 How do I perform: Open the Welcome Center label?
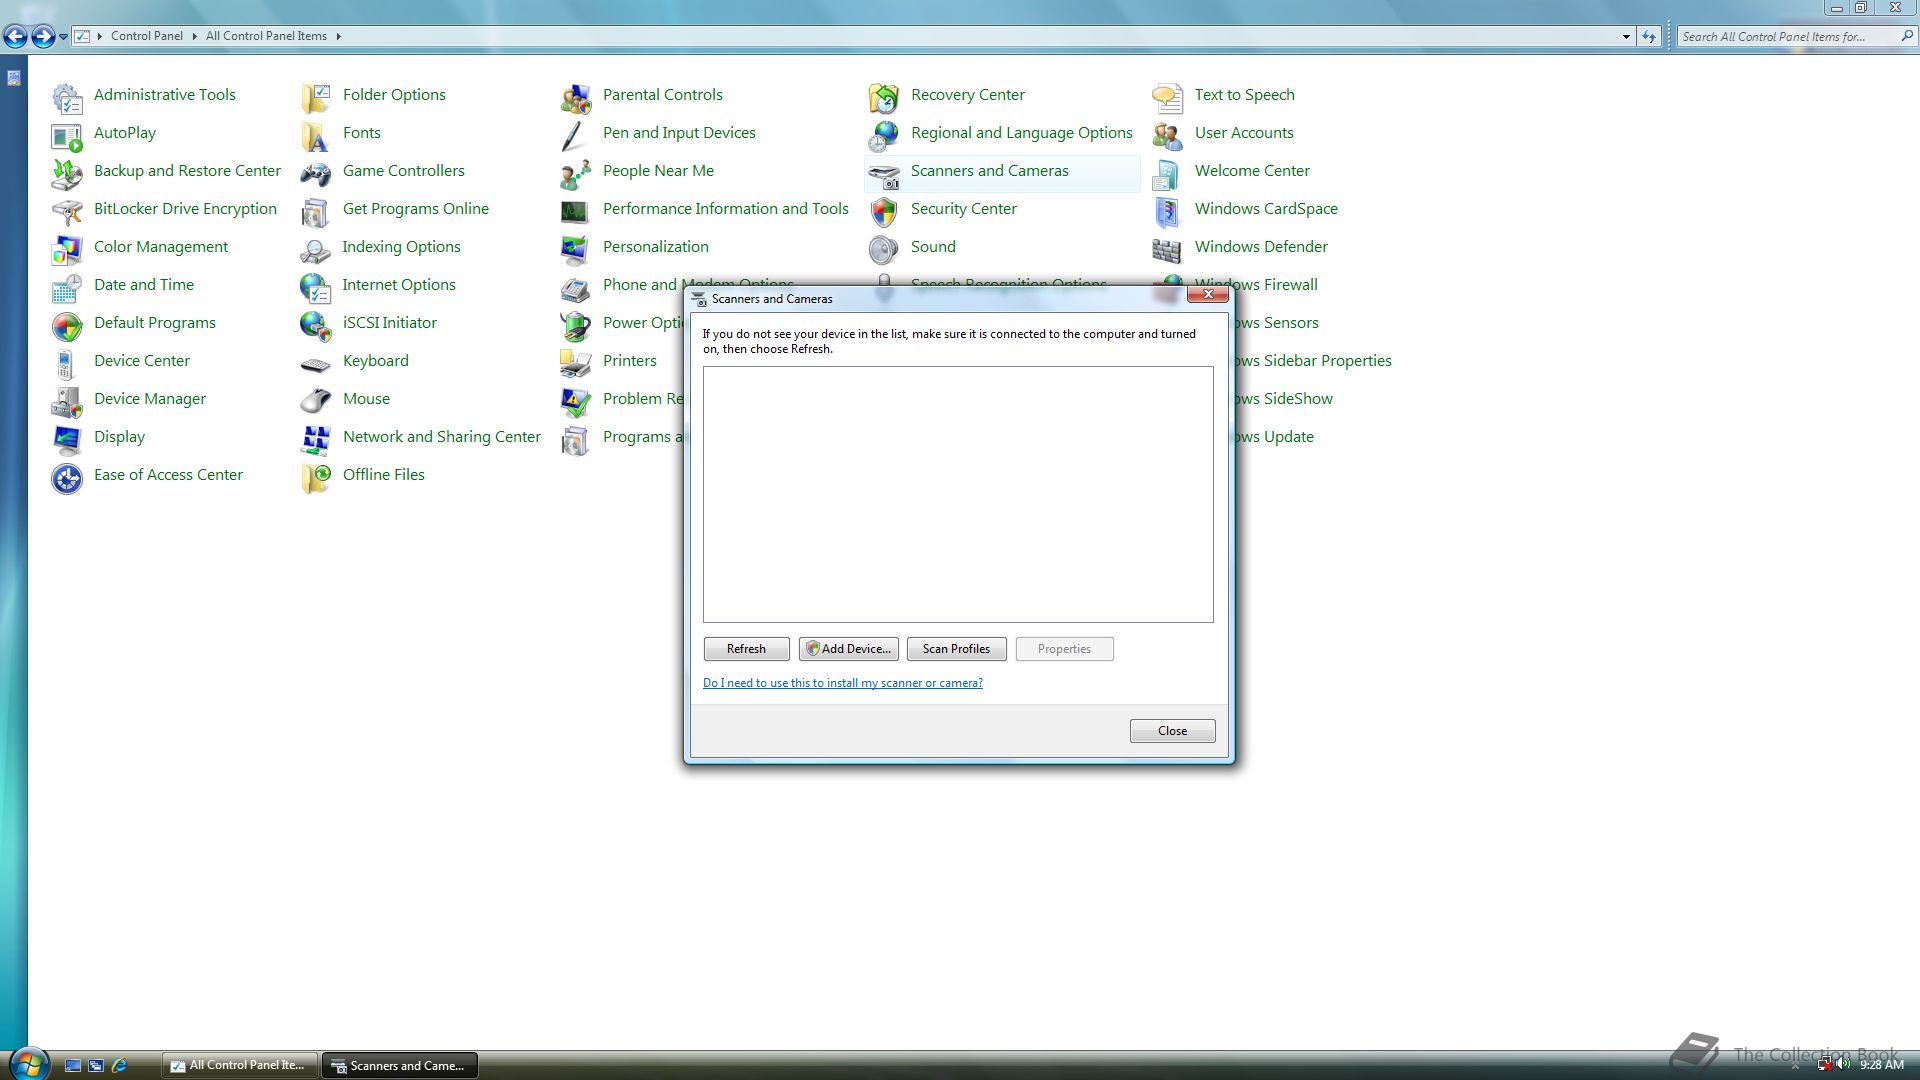pyautogui.click(x=1251, y=171)
